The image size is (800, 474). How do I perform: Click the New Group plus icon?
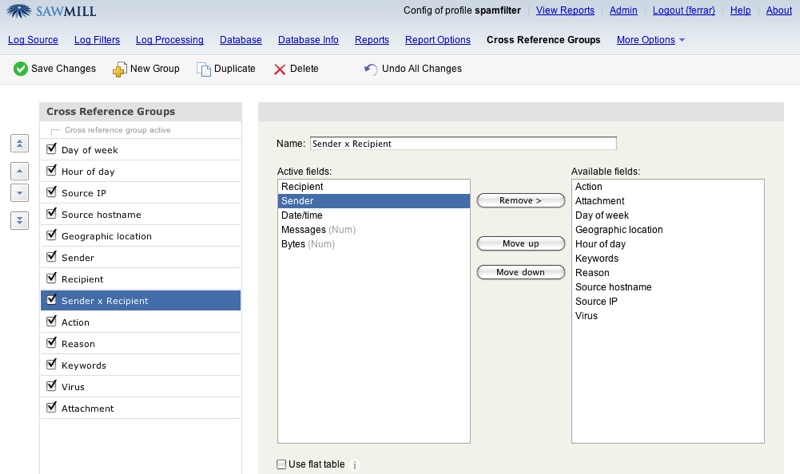pyautogui.click(x=119, y=69)
